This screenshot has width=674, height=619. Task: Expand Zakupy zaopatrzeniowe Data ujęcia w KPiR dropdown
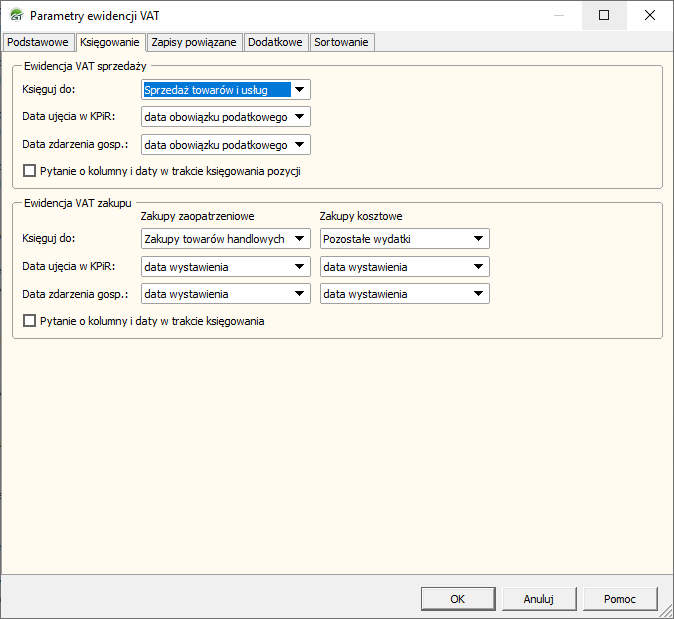299,267
